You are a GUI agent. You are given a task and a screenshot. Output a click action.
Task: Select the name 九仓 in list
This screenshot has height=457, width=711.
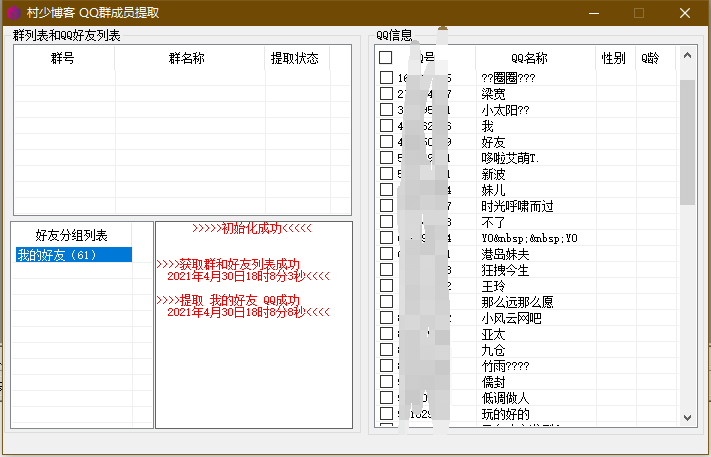pos(493,350)
